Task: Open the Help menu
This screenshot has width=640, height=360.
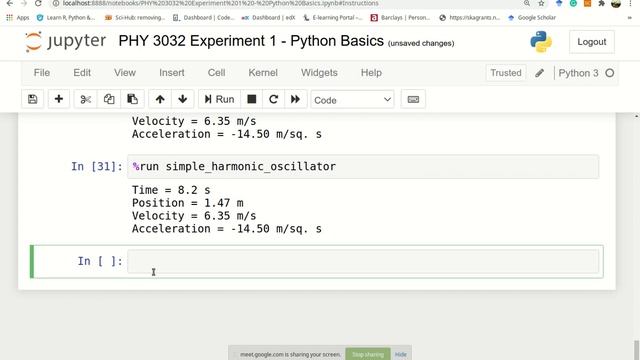Action: pos(371,73)
